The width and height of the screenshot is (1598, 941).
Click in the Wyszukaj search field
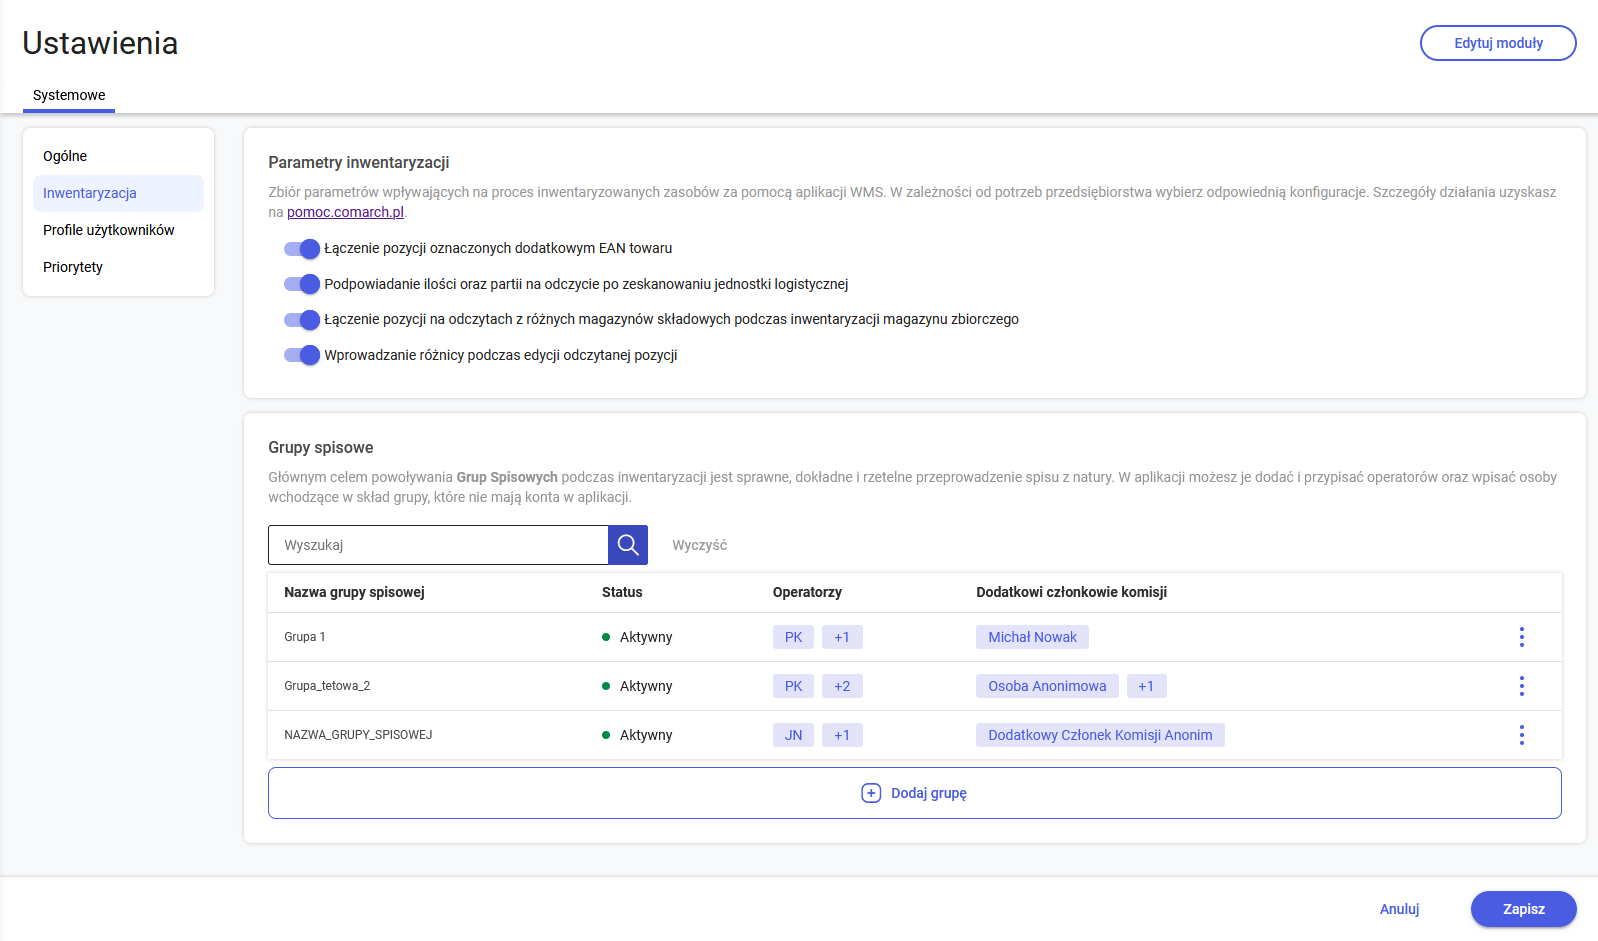click(438, 545)
